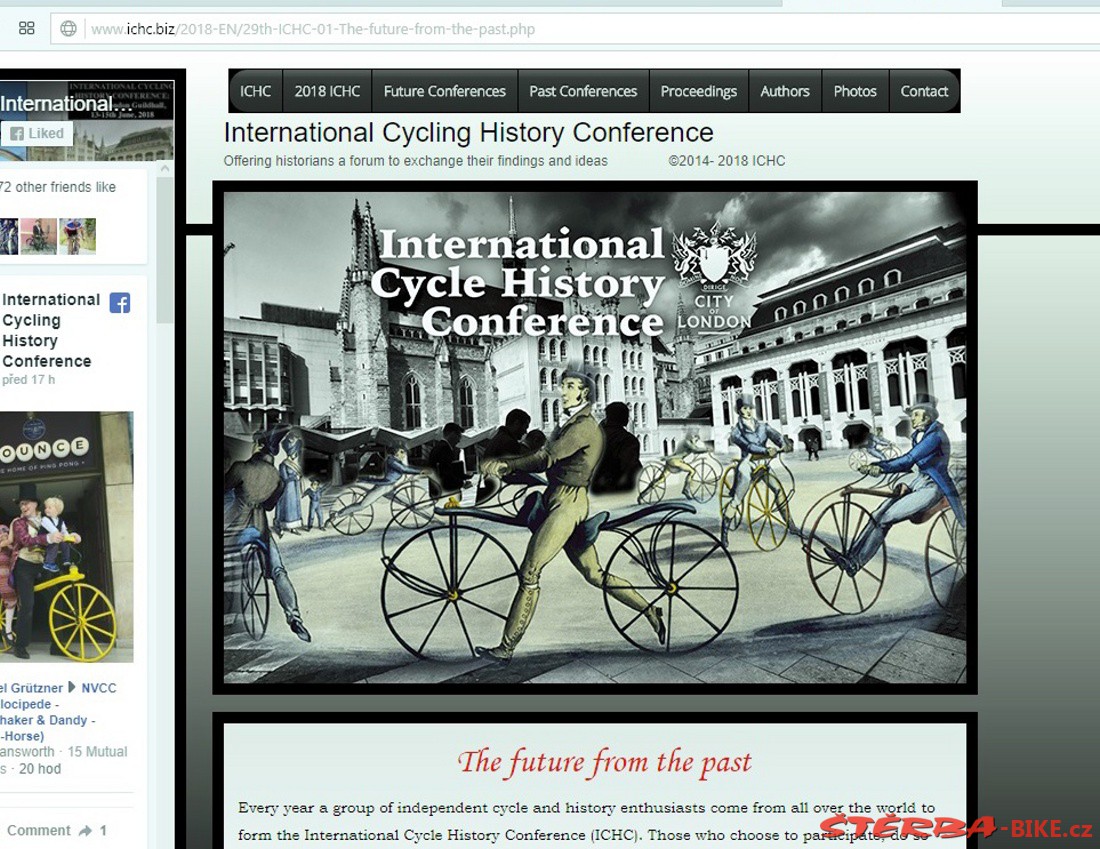Open the Future Conferences menu
Viewport: 1100px width, 849px height.
click(x=445, y=91)
